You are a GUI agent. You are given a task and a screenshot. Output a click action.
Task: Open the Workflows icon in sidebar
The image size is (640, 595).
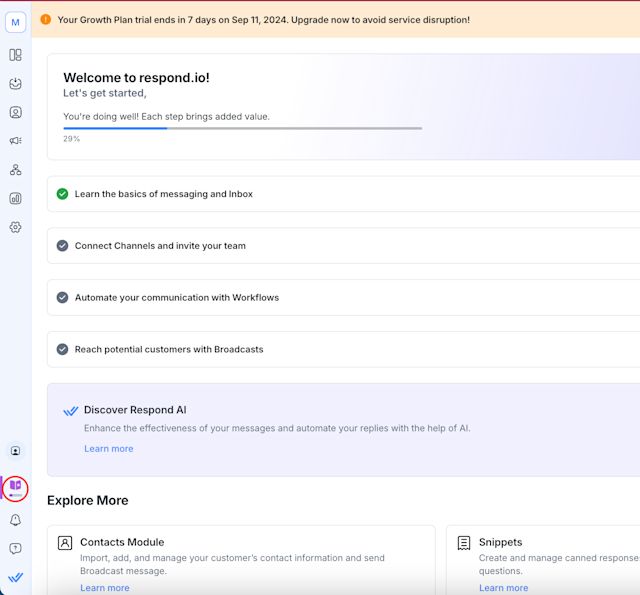tap(16, 170)
